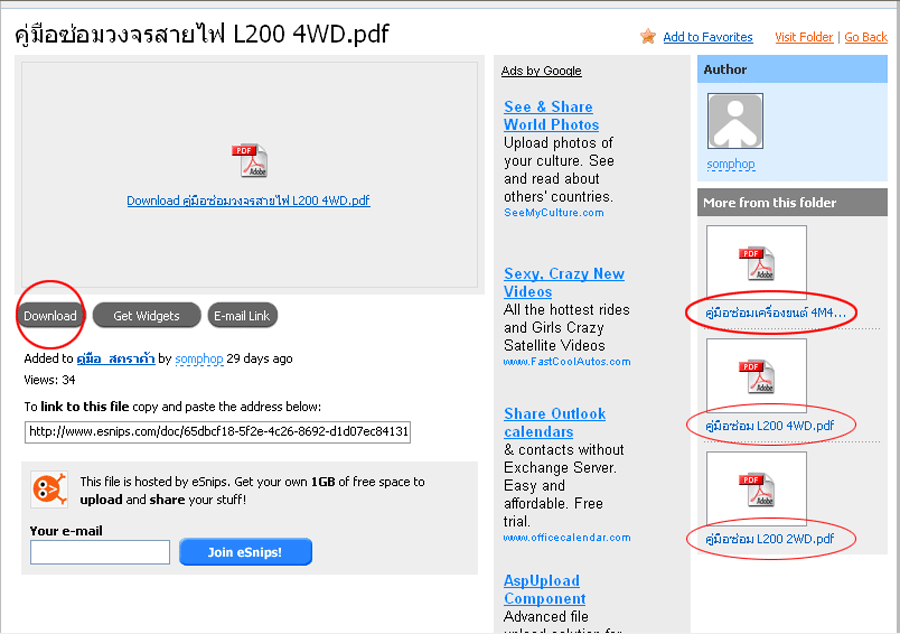Open the Share Outlook calendars ad link

click(x=554, y=423)
